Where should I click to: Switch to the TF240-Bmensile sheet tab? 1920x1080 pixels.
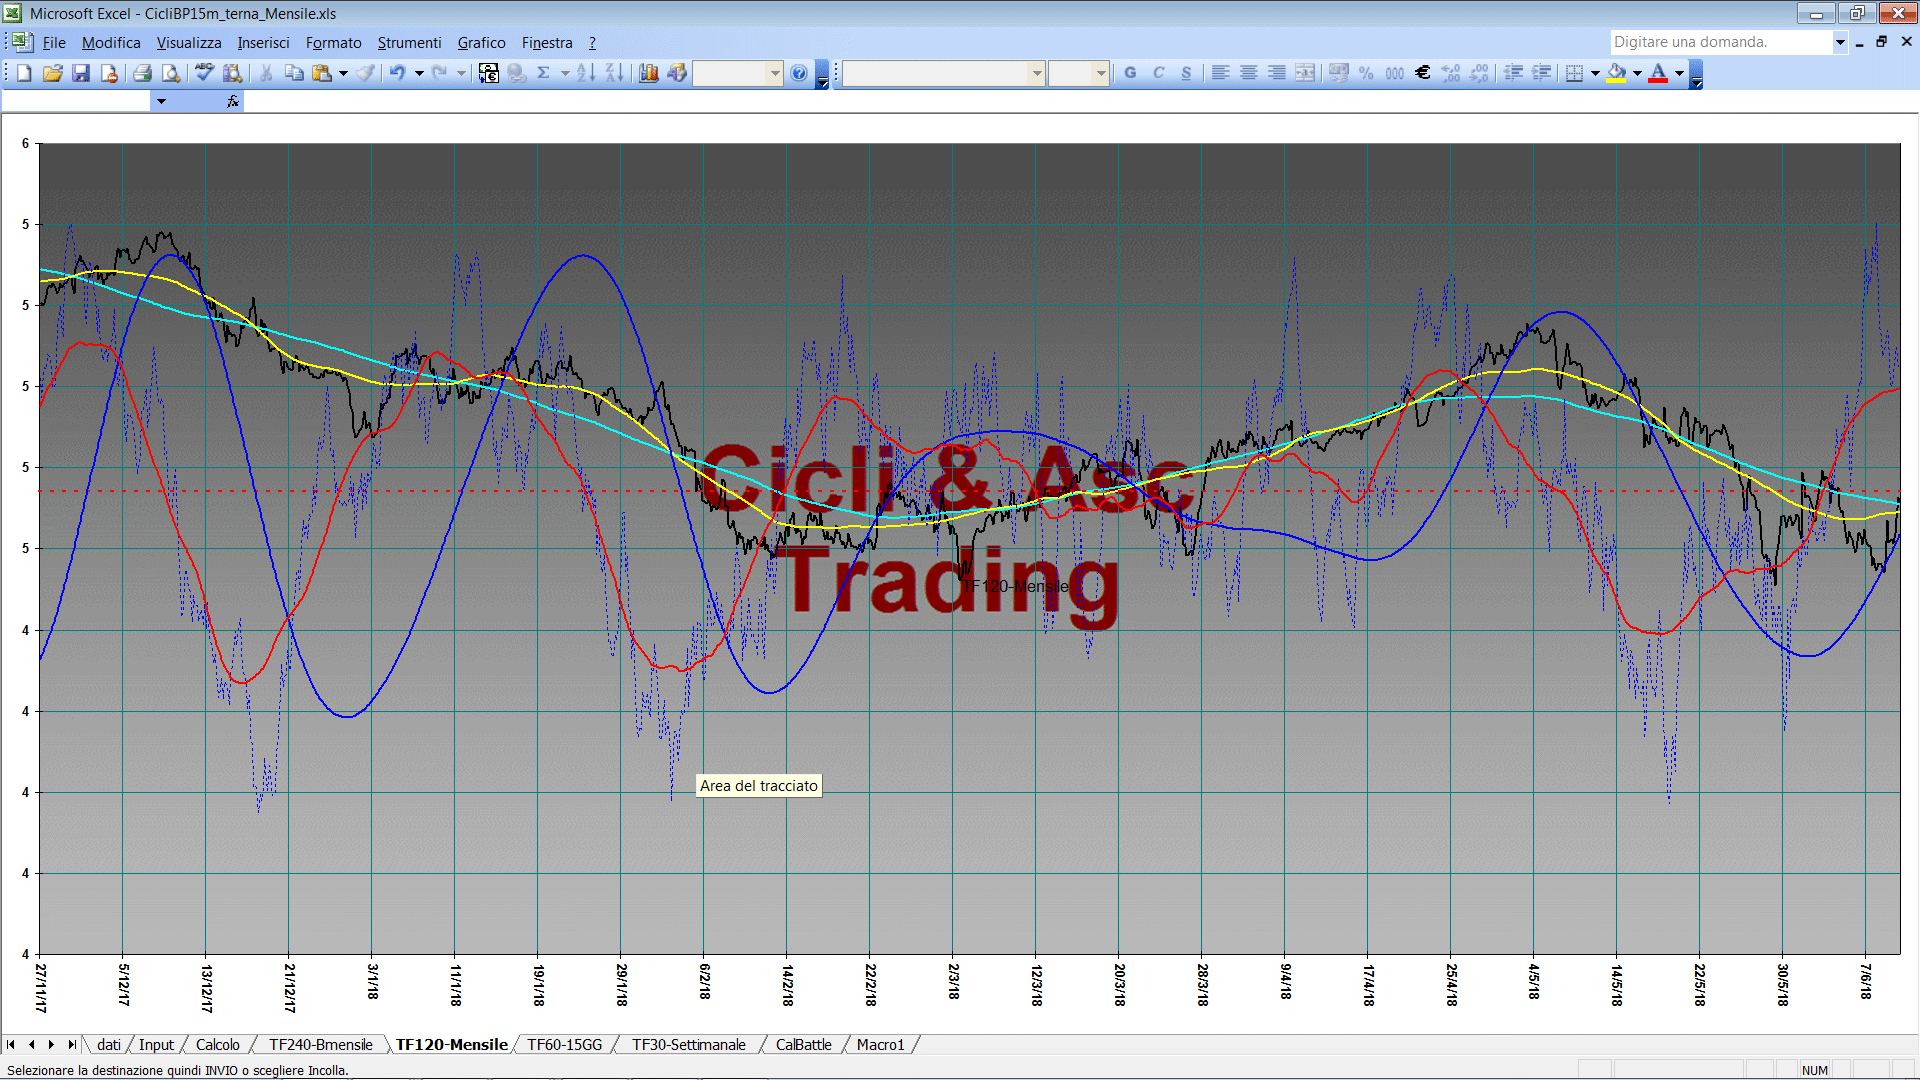[x=320, y=1044]
